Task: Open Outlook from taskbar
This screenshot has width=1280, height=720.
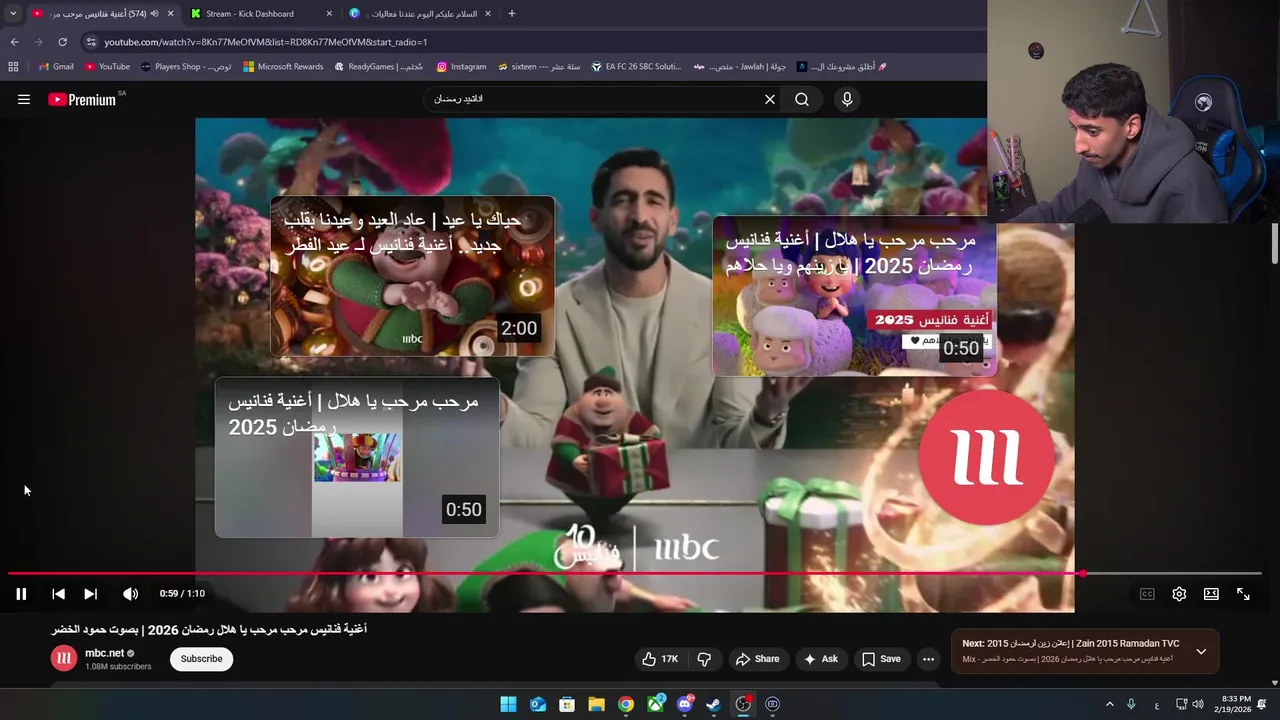Action: tap(538, 704)
